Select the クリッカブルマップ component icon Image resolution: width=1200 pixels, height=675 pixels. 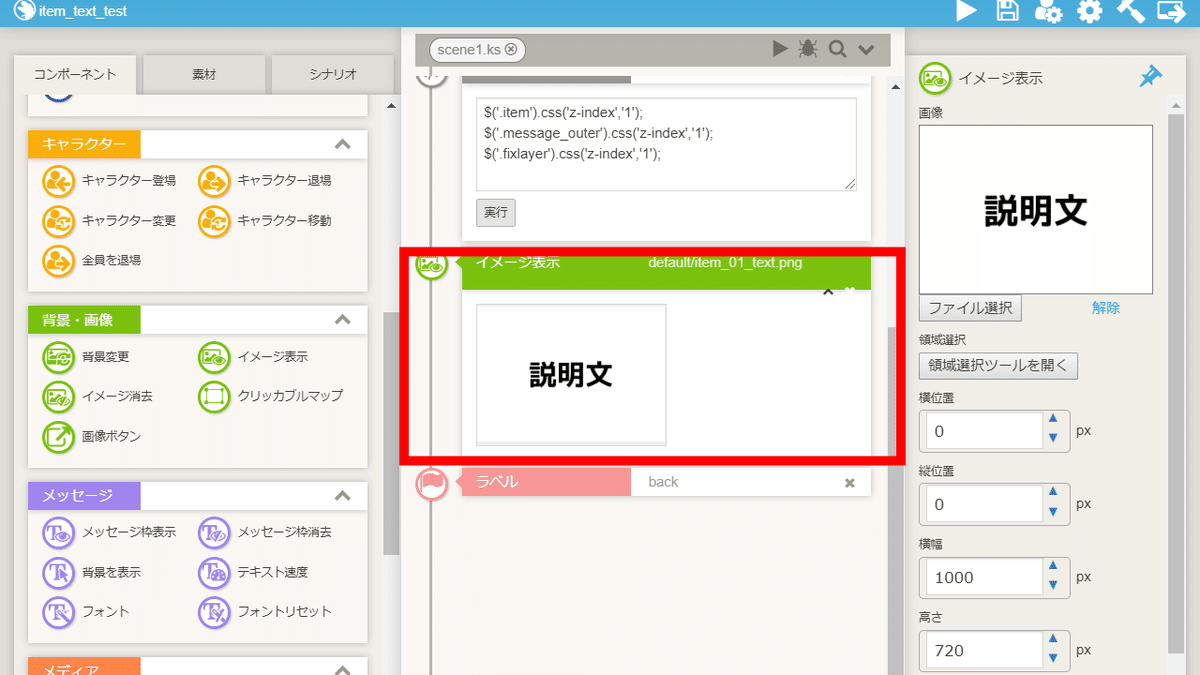point(214,397)
